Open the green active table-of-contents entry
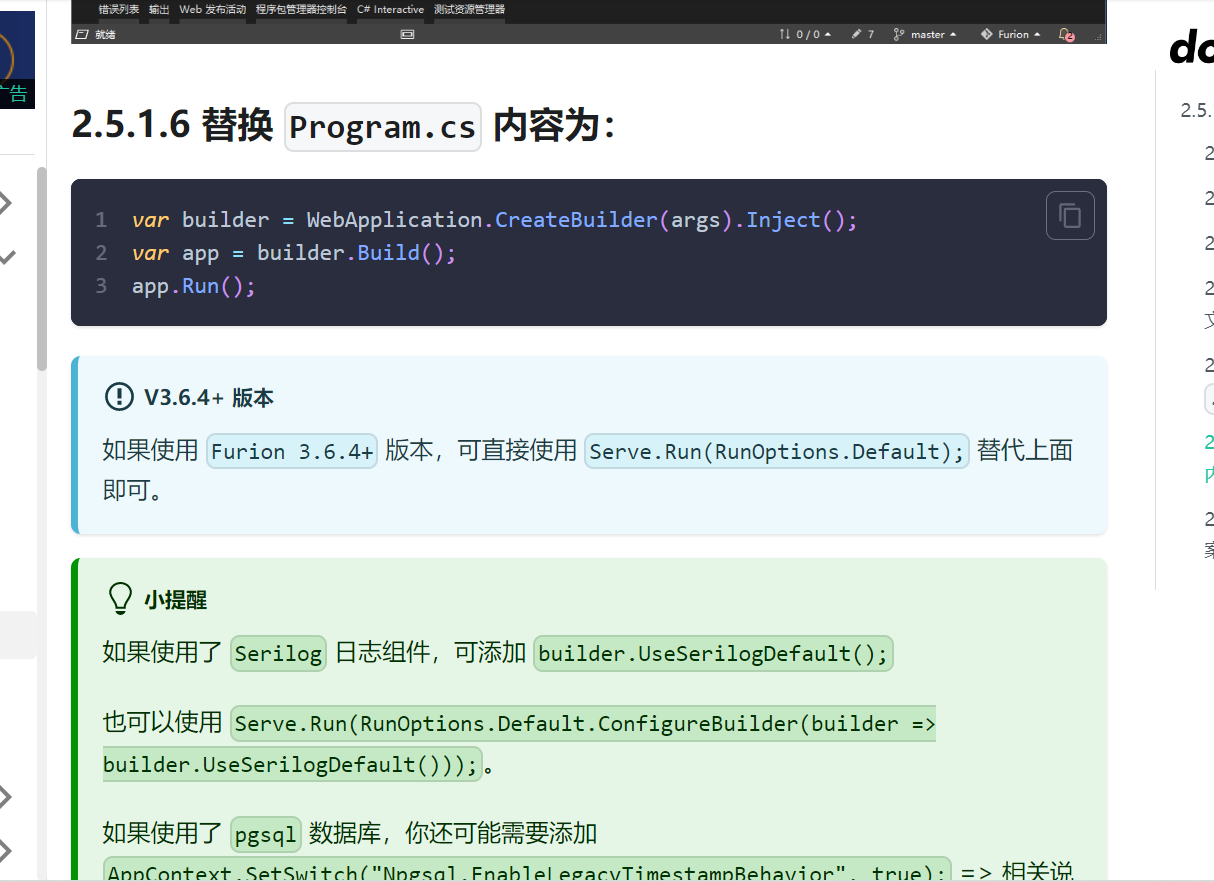Image resolution: width=1214 pixels, height=882 pixels. pos(1209,458)
